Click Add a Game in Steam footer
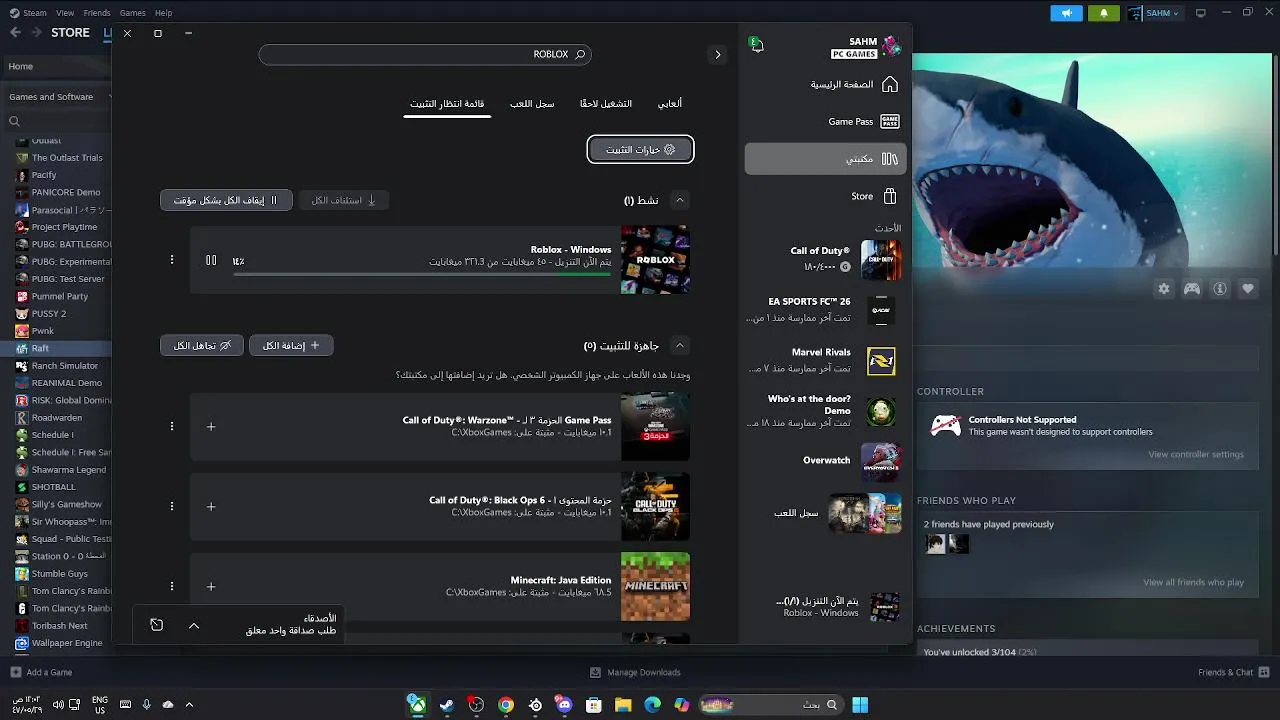 42,672
